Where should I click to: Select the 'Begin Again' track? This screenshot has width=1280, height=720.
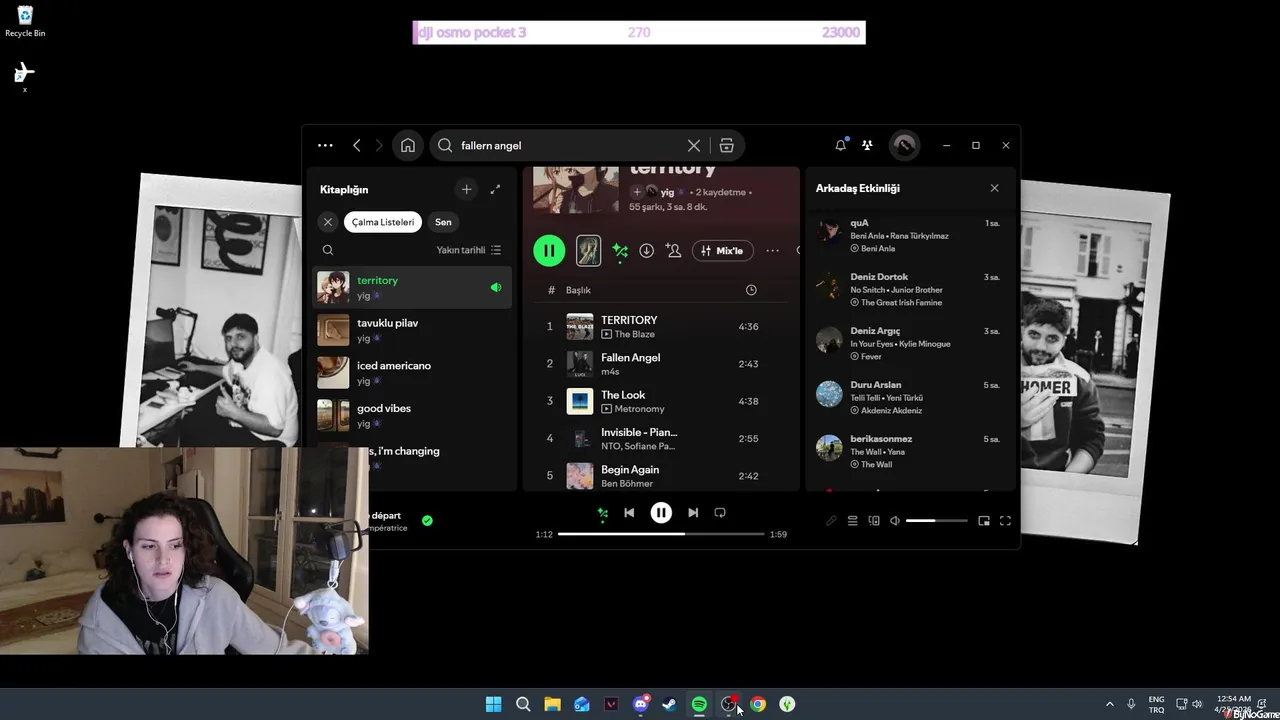pos(660,475)
